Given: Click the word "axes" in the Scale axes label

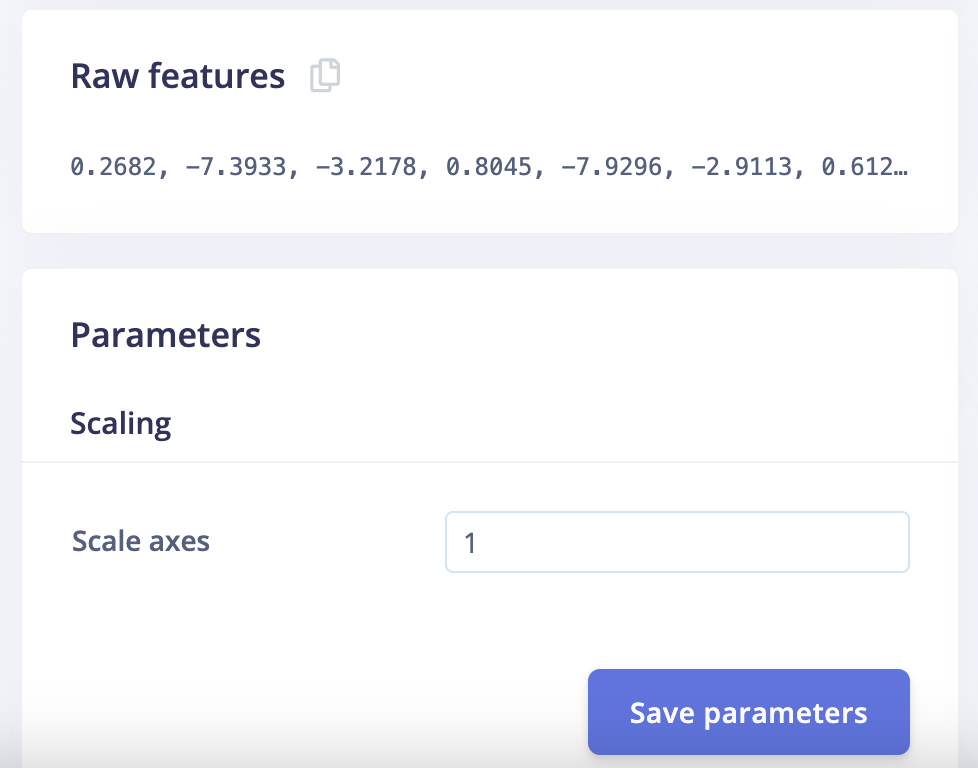Looking at the screenshot, I should point(179,542).
